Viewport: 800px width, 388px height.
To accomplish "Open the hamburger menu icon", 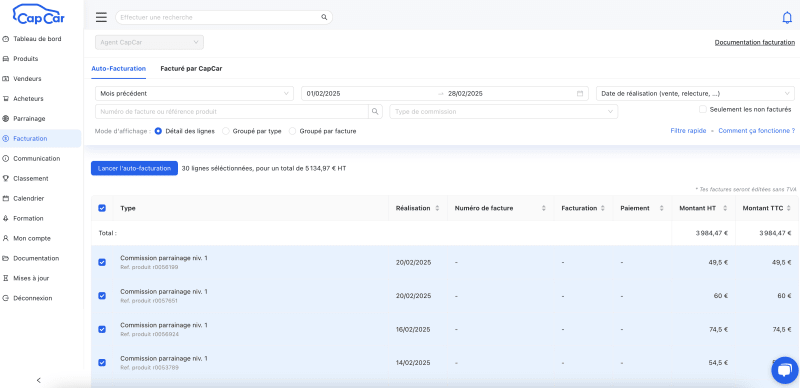I will [x=102, y=17].
